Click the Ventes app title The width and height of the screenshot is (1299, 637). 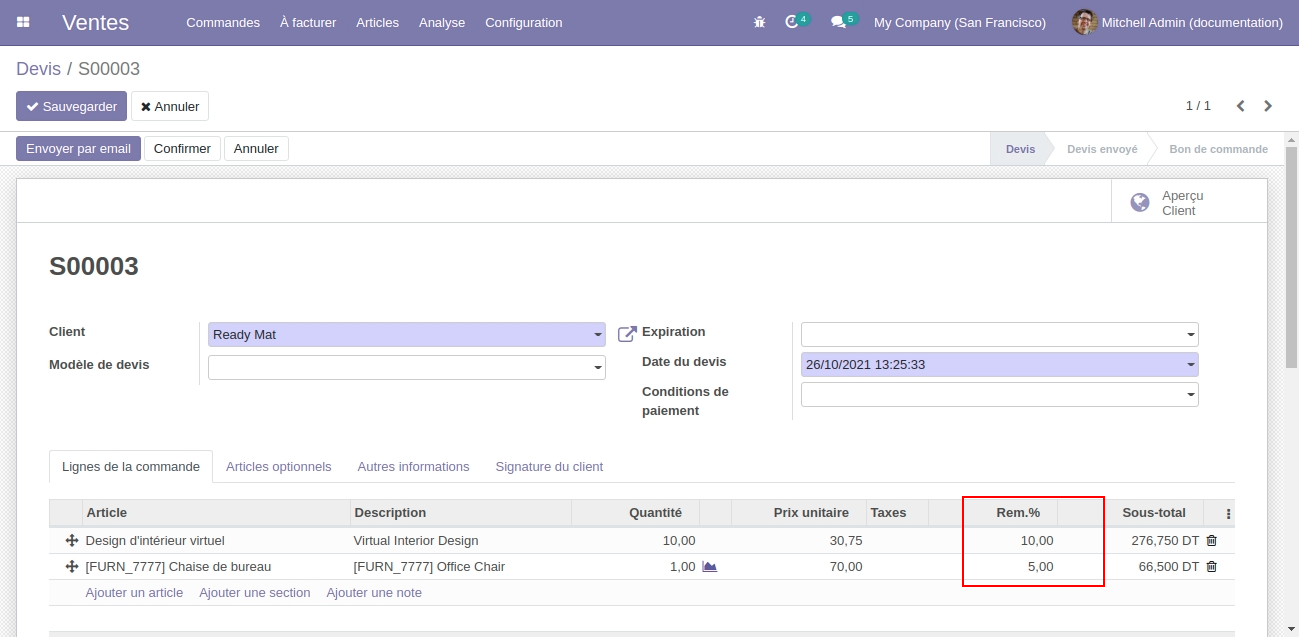(x=95, y=22)
